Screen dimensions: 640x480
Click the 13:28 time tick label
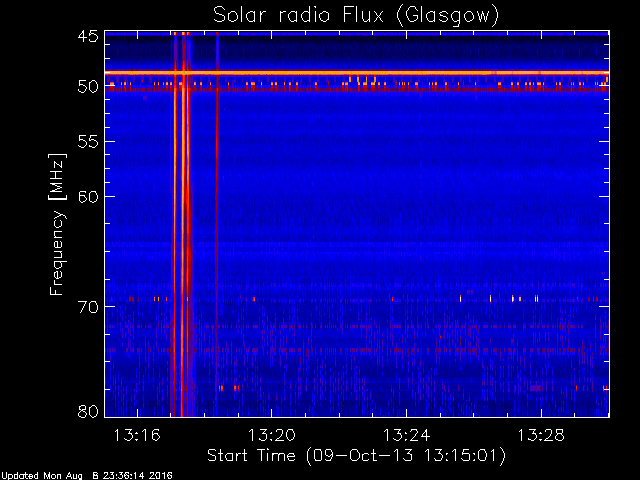tap(541, 435)
